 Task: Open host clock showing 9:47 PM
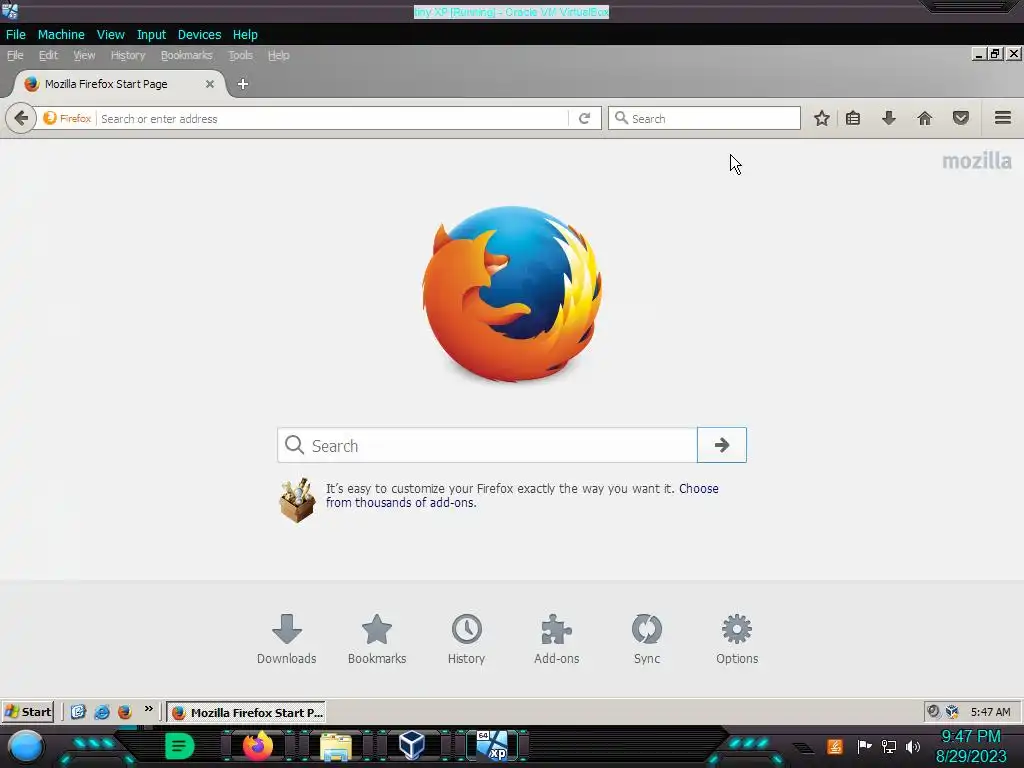[971, 746]
